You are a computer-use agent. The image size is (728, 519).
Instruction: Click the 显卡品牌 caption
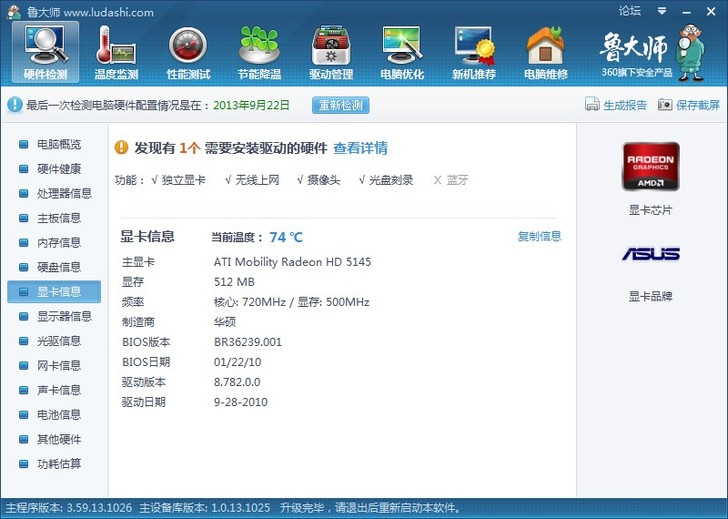tap(650, 297)
